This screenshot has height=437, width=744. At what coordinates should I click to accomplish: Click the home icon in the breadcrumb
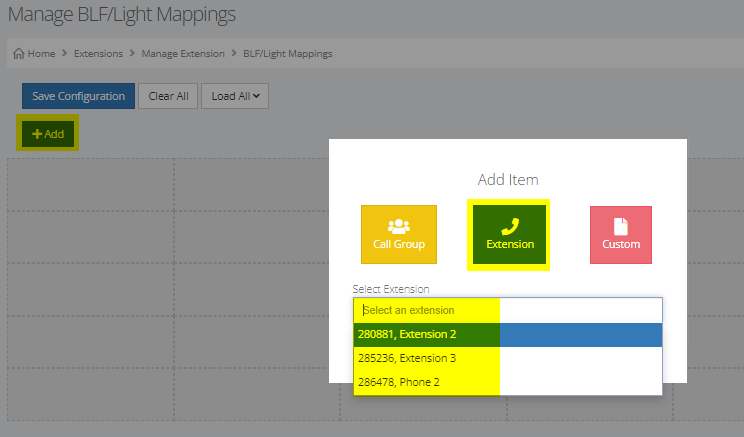[19, 53]
